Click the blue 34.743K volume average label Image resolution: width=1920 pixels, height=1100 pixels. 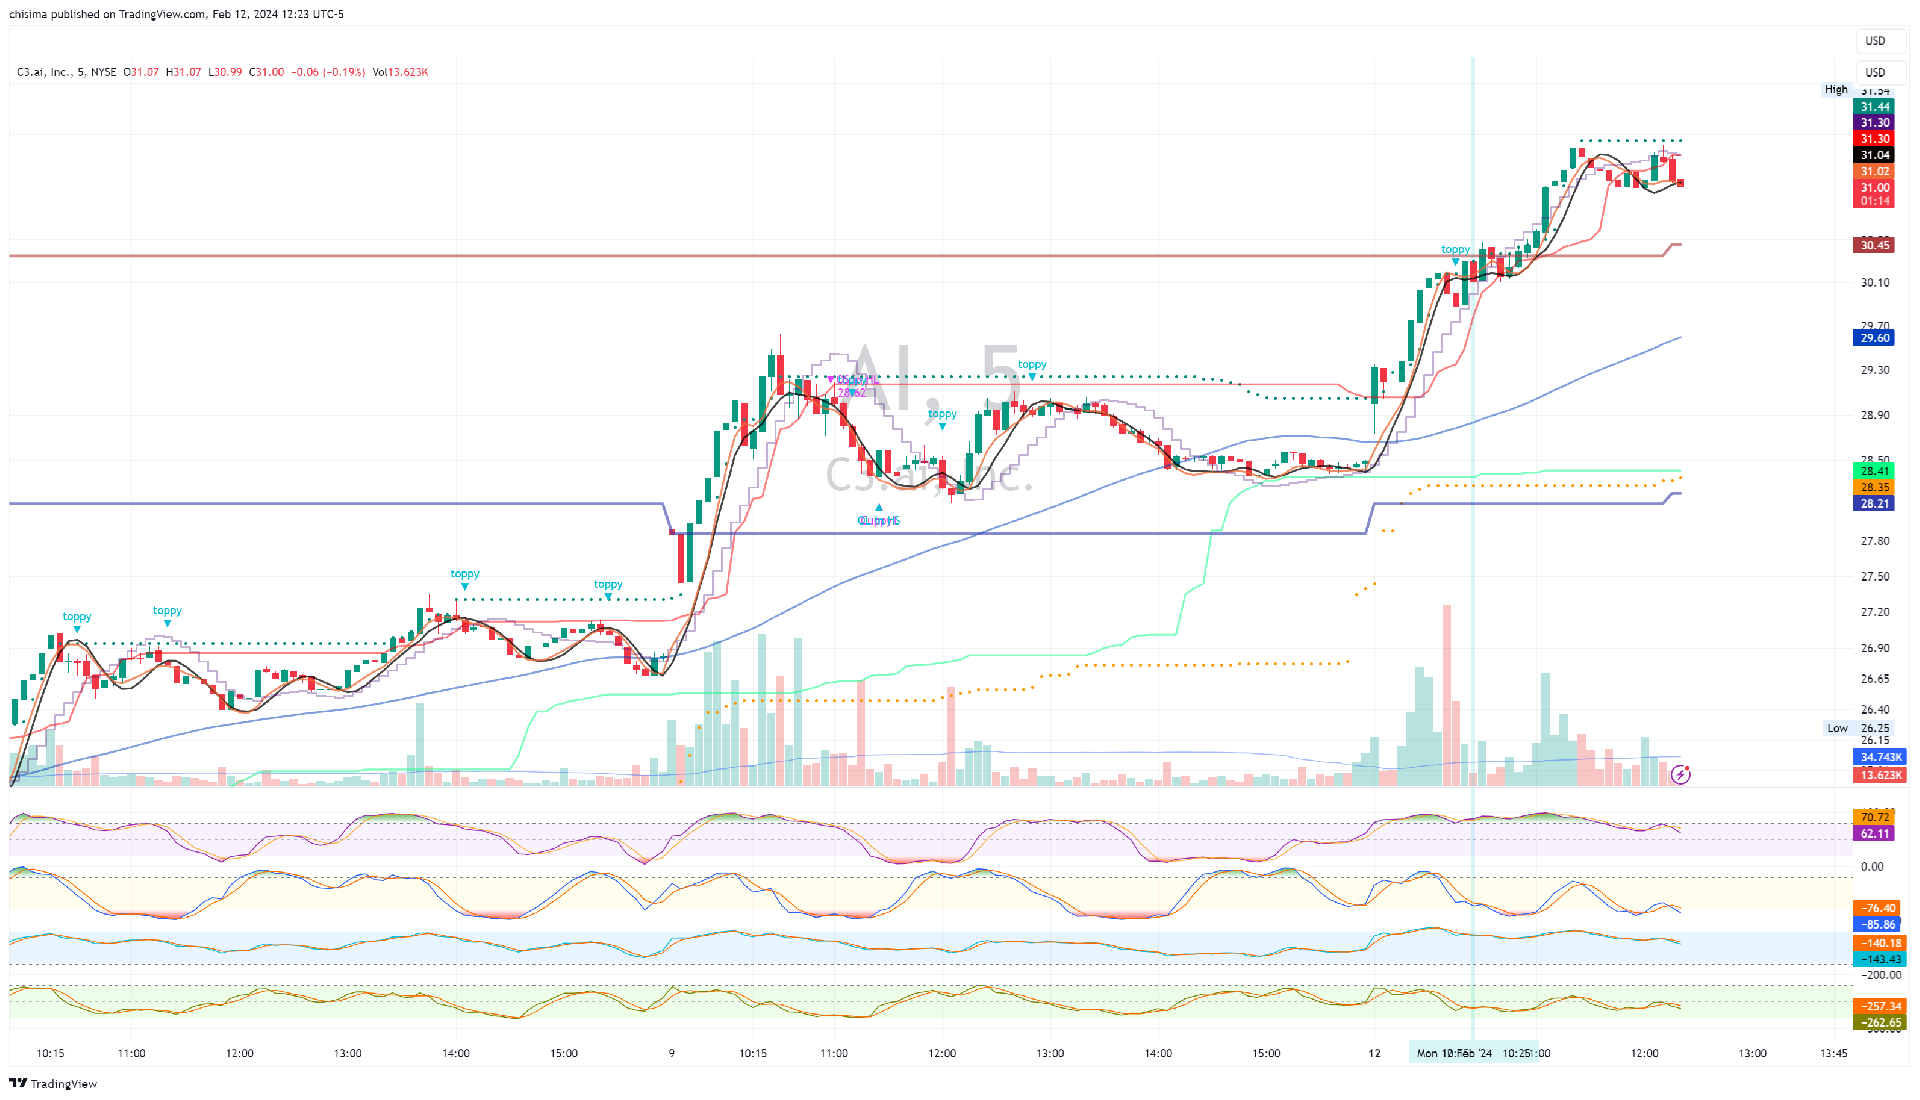[x=1880, y=757]
